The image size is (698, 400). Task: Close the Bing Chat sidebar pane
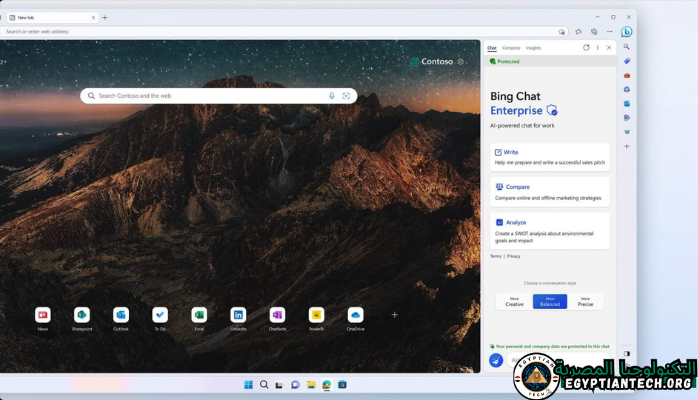pos(609,48)
